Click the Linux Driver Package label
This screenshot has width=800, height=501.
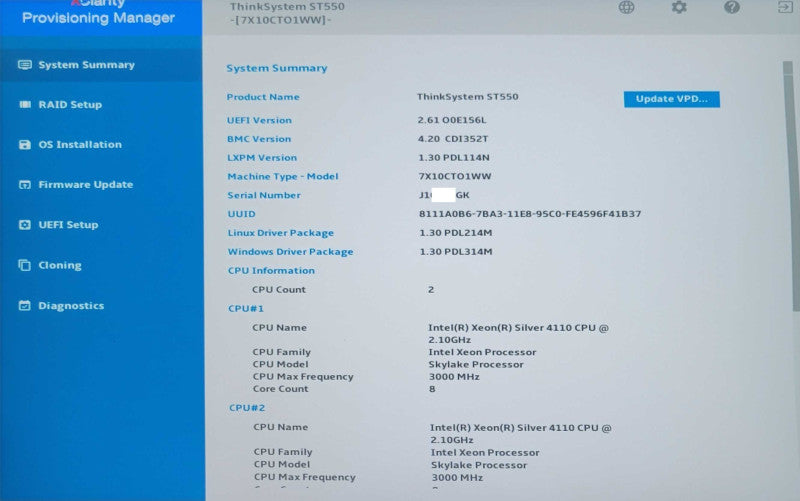coord(281,233)
